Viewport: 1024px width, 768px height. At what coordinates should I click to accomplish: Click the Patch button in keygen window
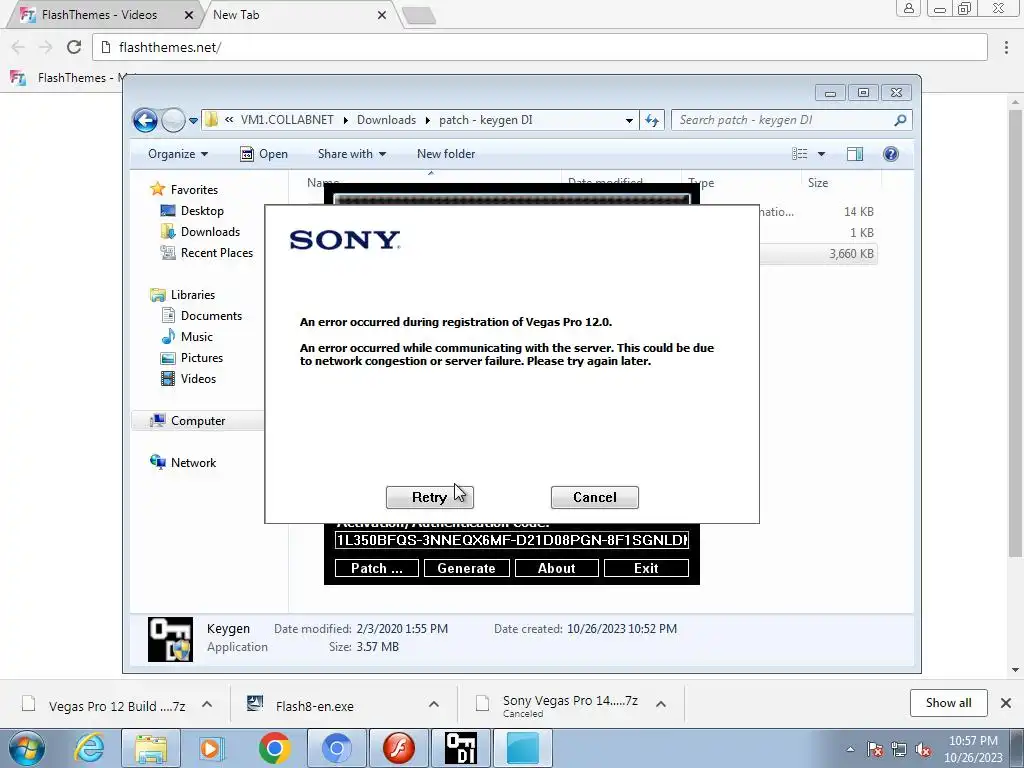(x=377, y=568)
